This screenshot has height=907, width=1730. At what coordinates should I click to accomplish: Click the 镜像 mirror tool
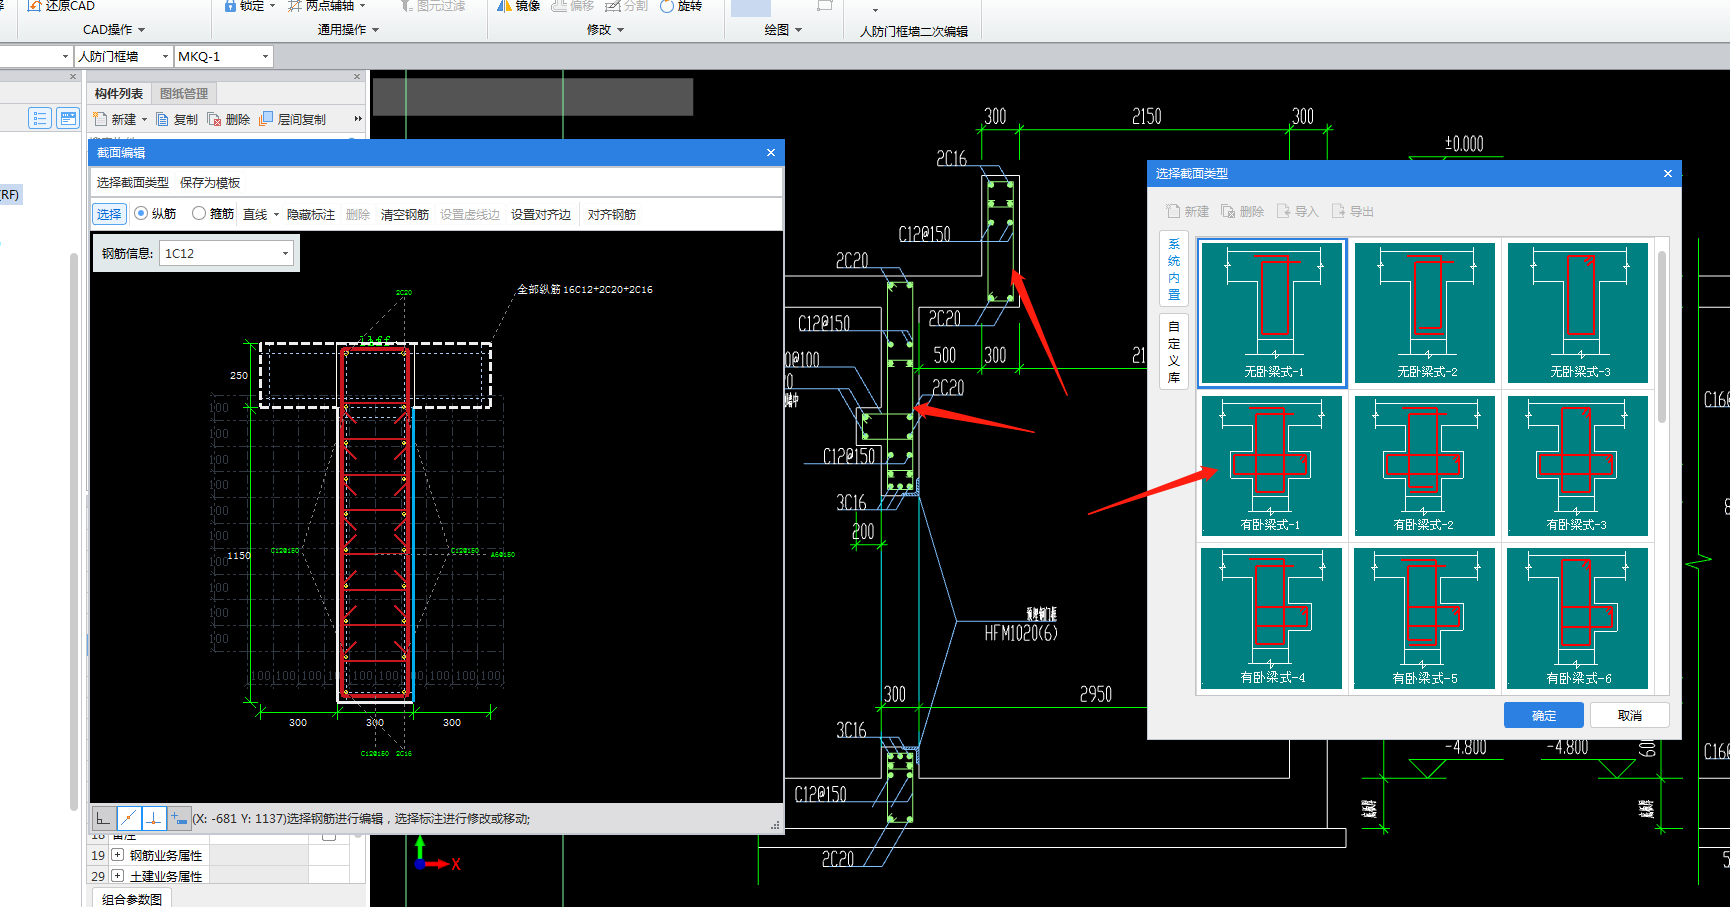point(519,6)
